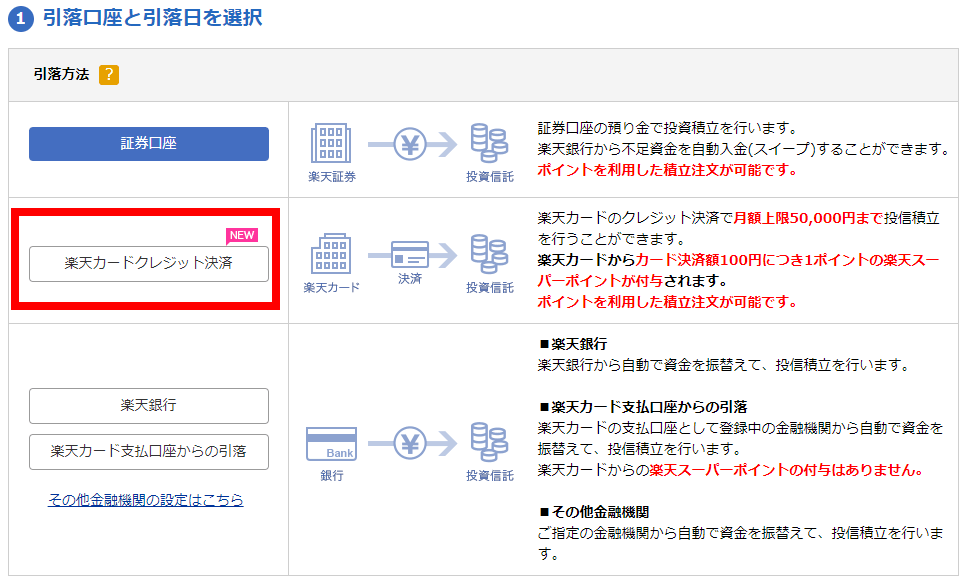Screen dimensions: 969x585
Task: Click the yellow question mark help icon
Action: (x=109, y=75)
